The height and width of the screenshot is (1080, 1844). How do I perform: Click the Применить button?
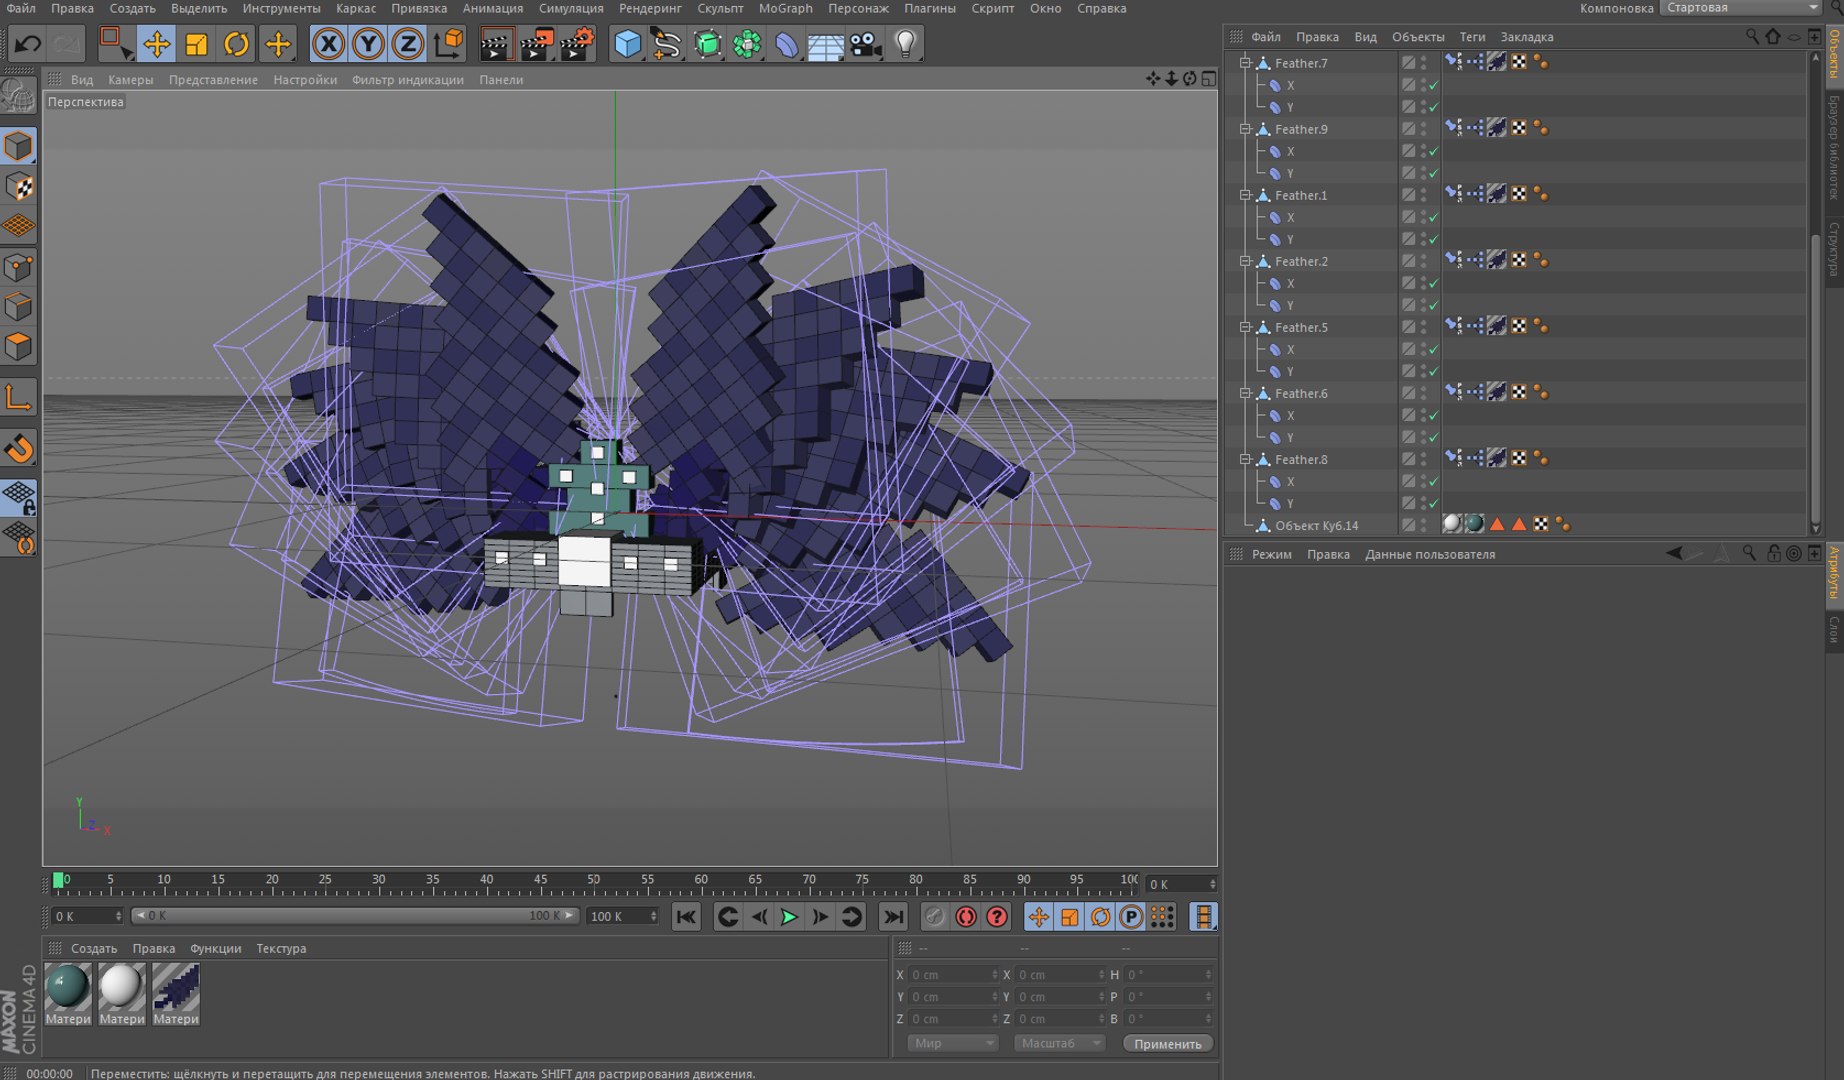point(1168,1043)
